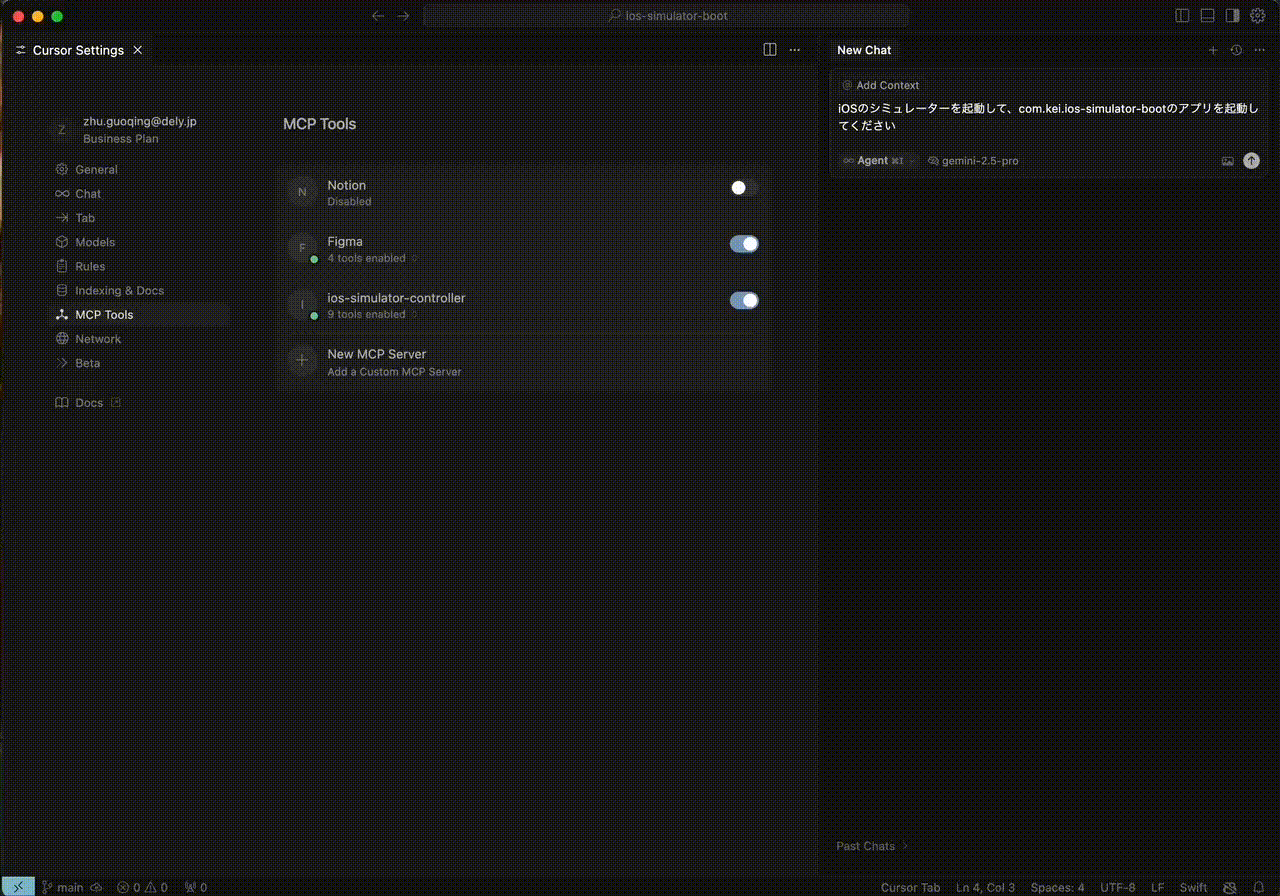The height and width of the screenshot is (896, 1280).
Task: Open the main branch indicator
Action: [63, 887]
